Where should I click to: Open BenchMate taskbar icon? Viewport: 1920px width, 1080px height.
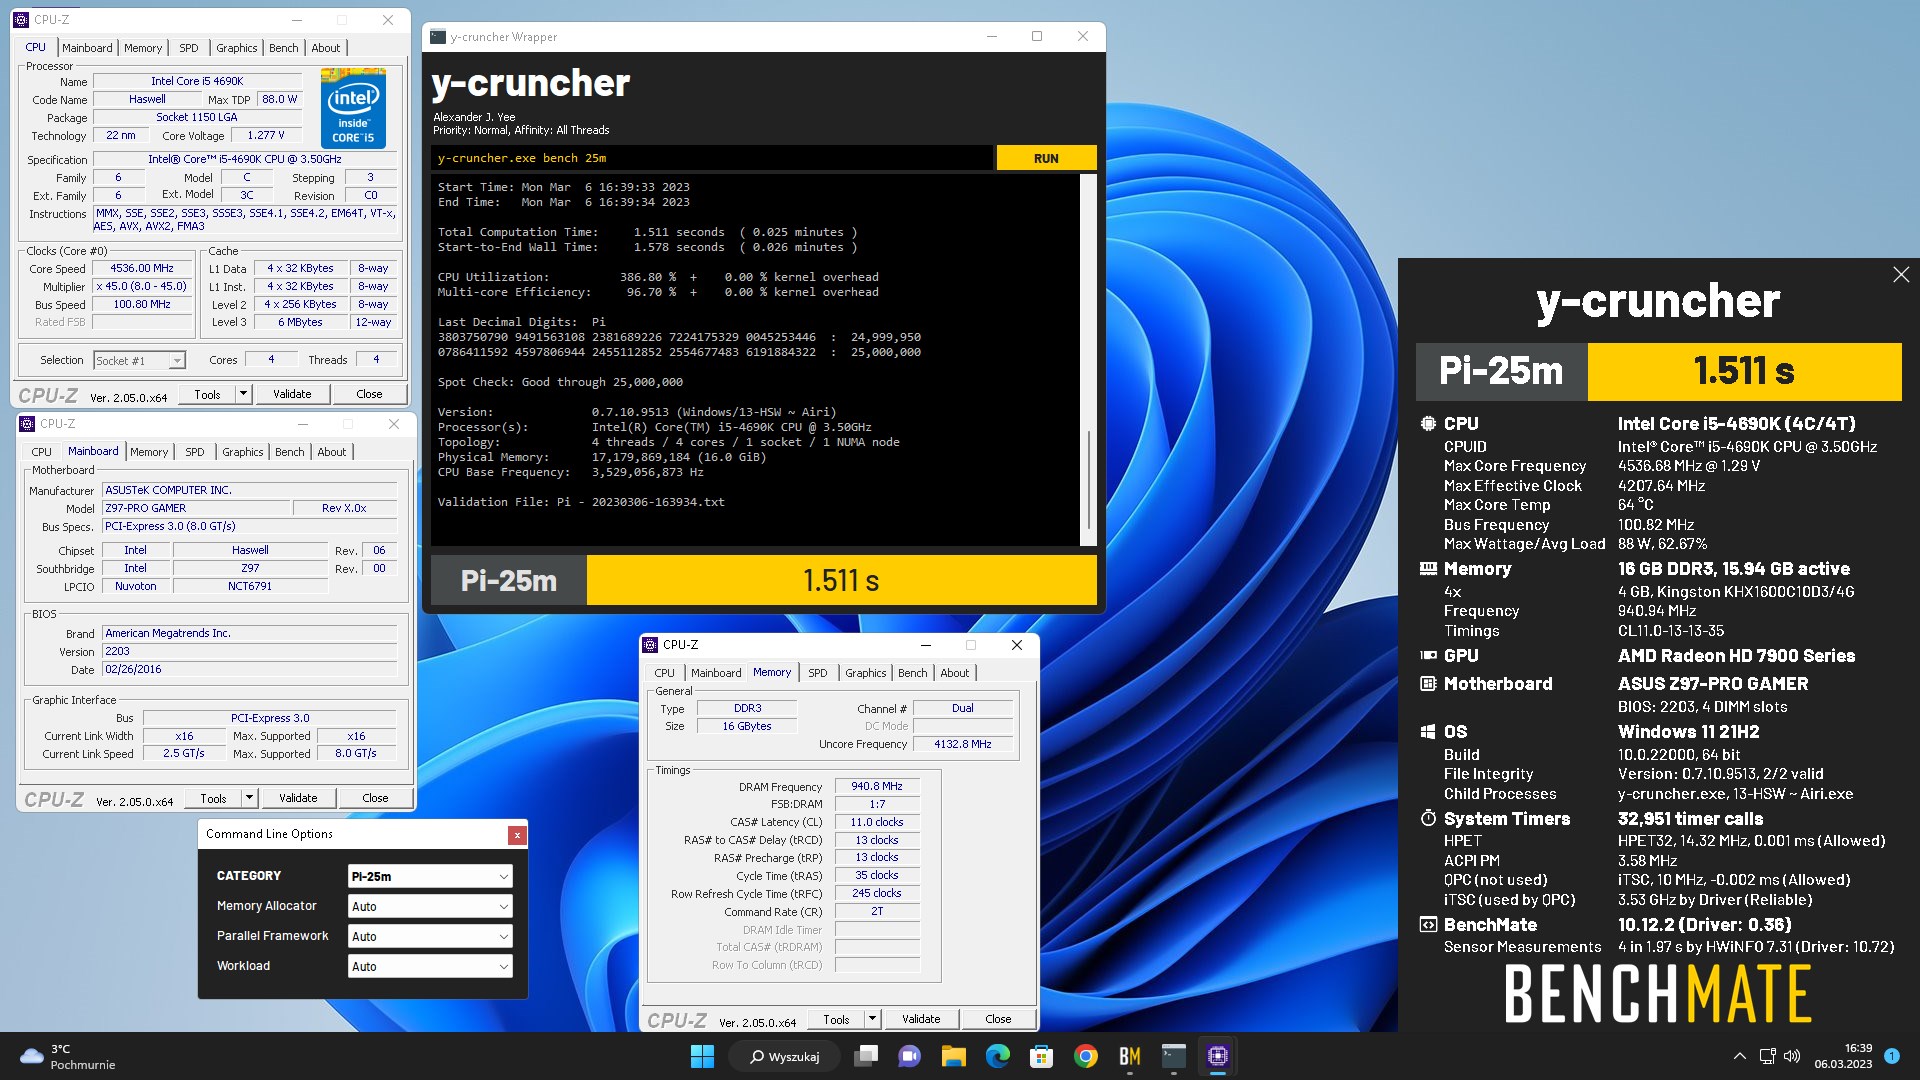pos(1129,1056)
